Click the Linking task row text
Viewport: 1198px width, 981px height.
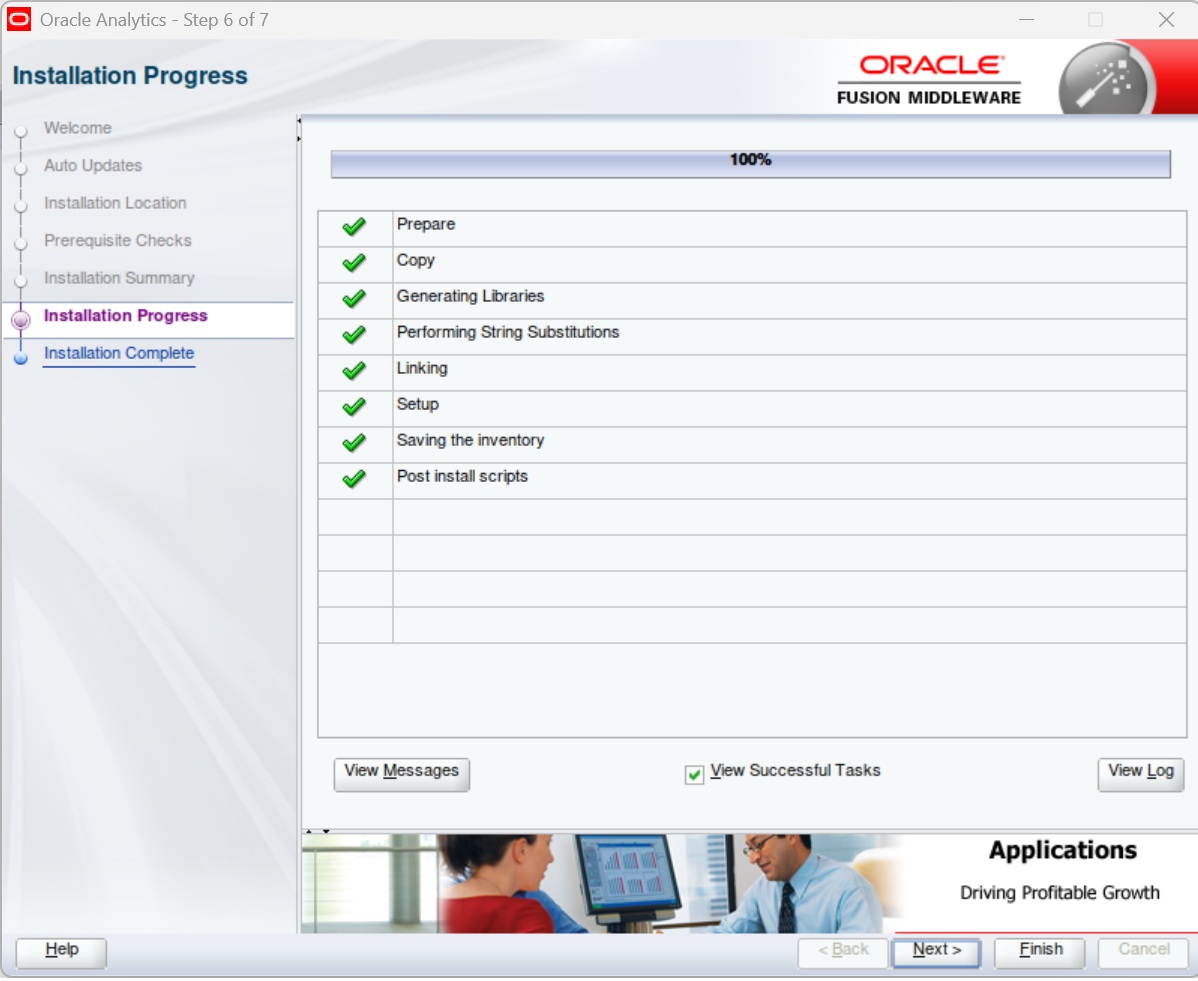point(422,368)
